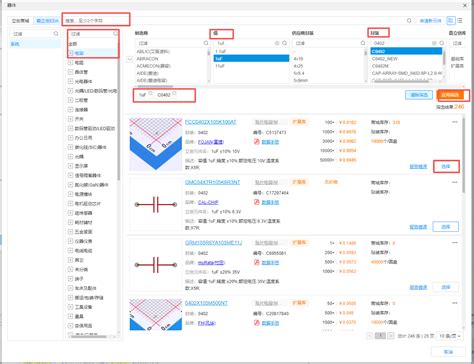Go to previous results page arrow
474x364 pixels.
[370, 336]
